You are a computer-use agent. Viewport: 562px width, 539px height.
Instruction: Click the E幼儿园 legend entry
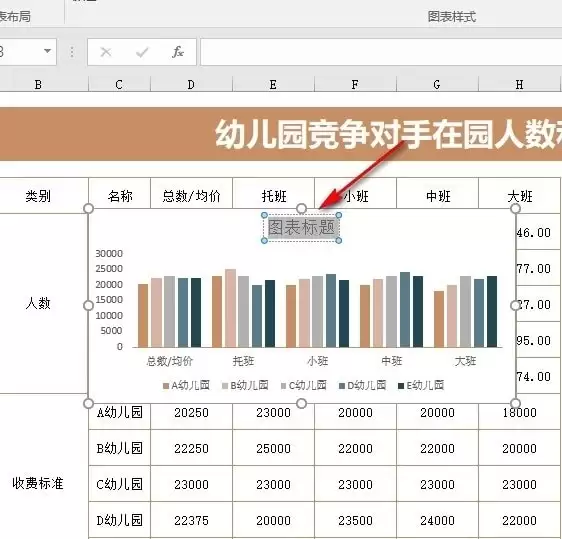[x=421, y=386]
